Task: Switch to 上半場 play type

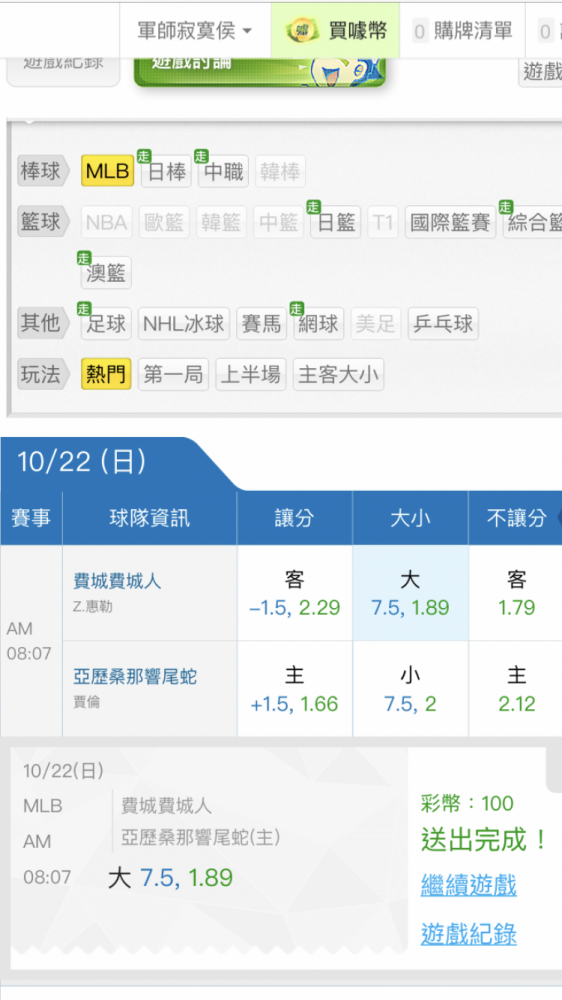Action: (x=251, y=374)
